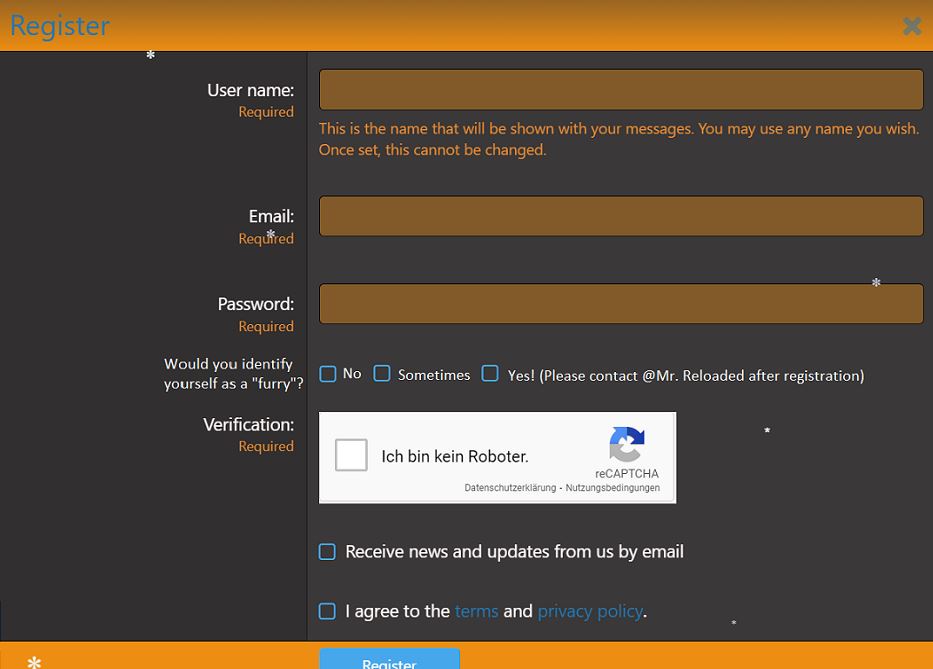This screenshot has width=933, height=669.
Task: Close the Register dialog with the X icon
Action: [911, 26]
